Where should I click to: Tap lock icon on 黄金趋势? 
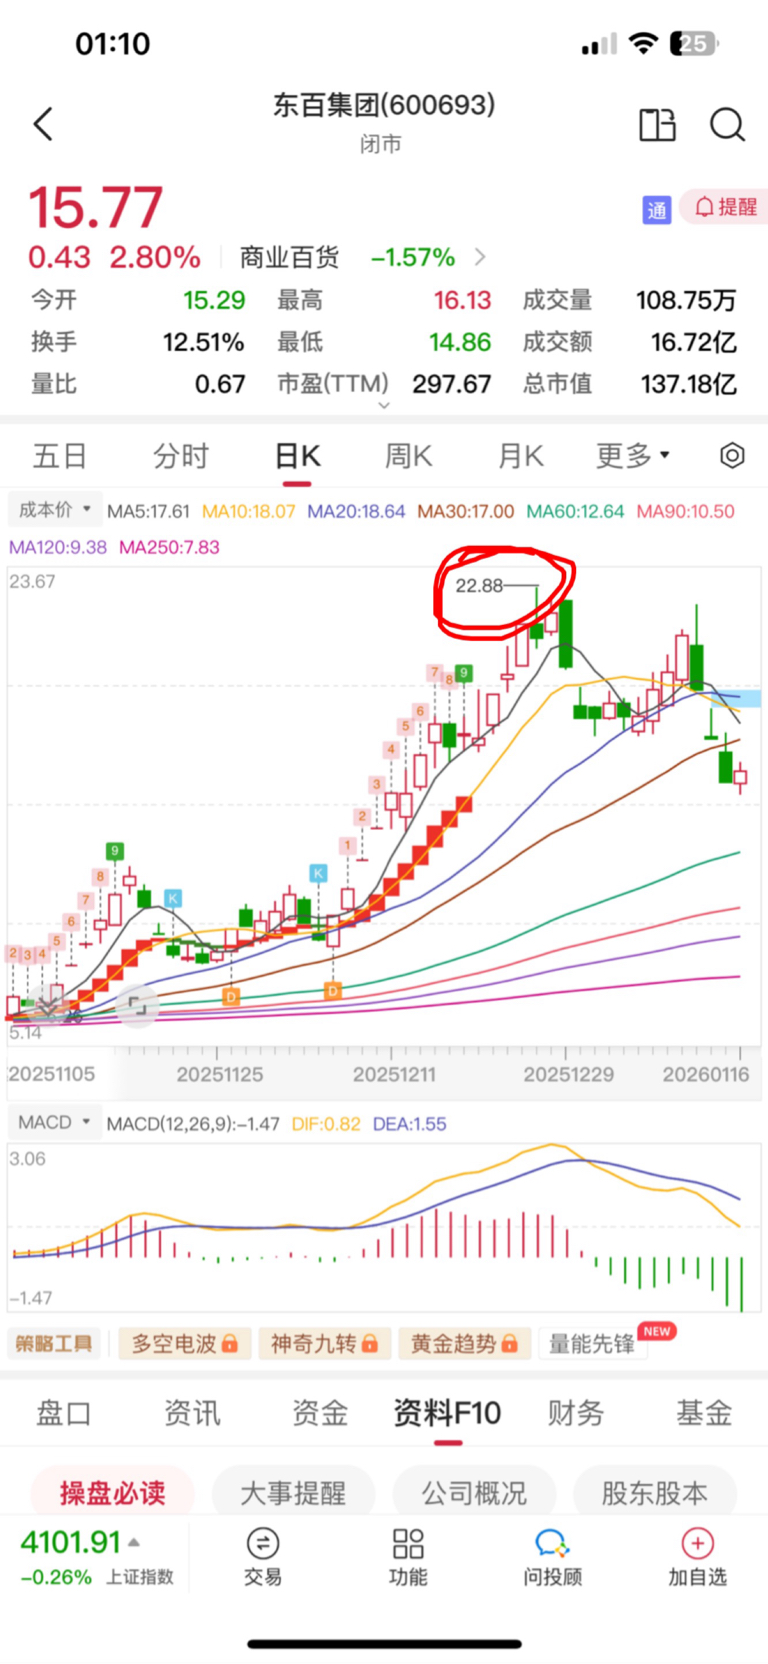point(510,1343)
